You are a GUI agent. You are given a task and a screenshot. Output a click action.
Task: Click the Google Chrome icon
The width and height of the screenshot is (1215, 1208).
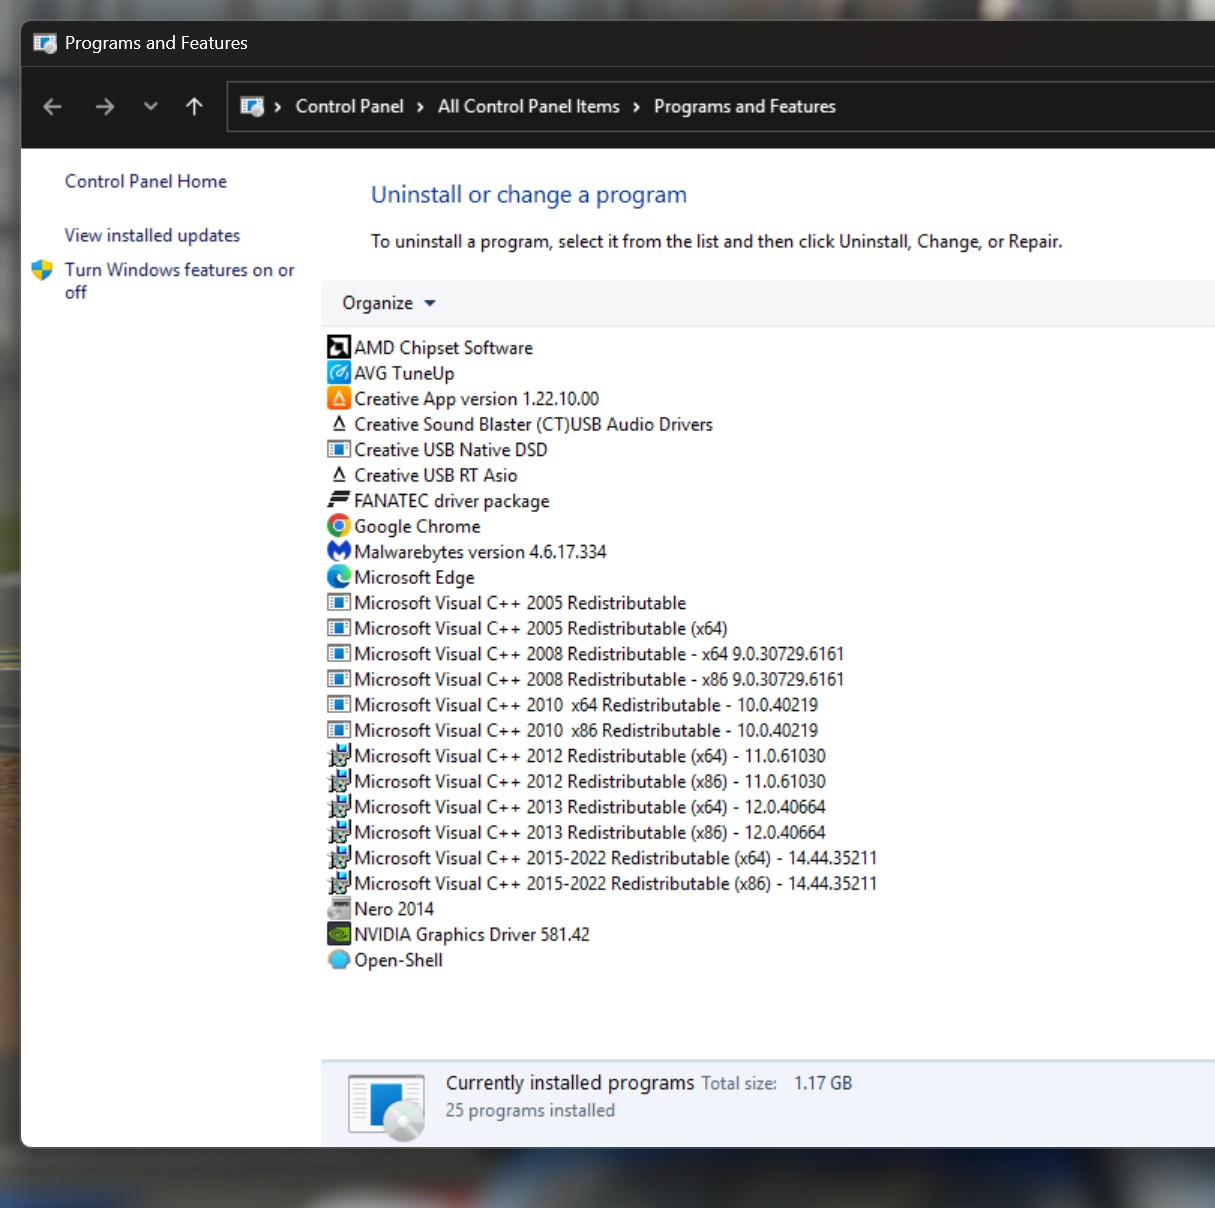tap(339, 526)
